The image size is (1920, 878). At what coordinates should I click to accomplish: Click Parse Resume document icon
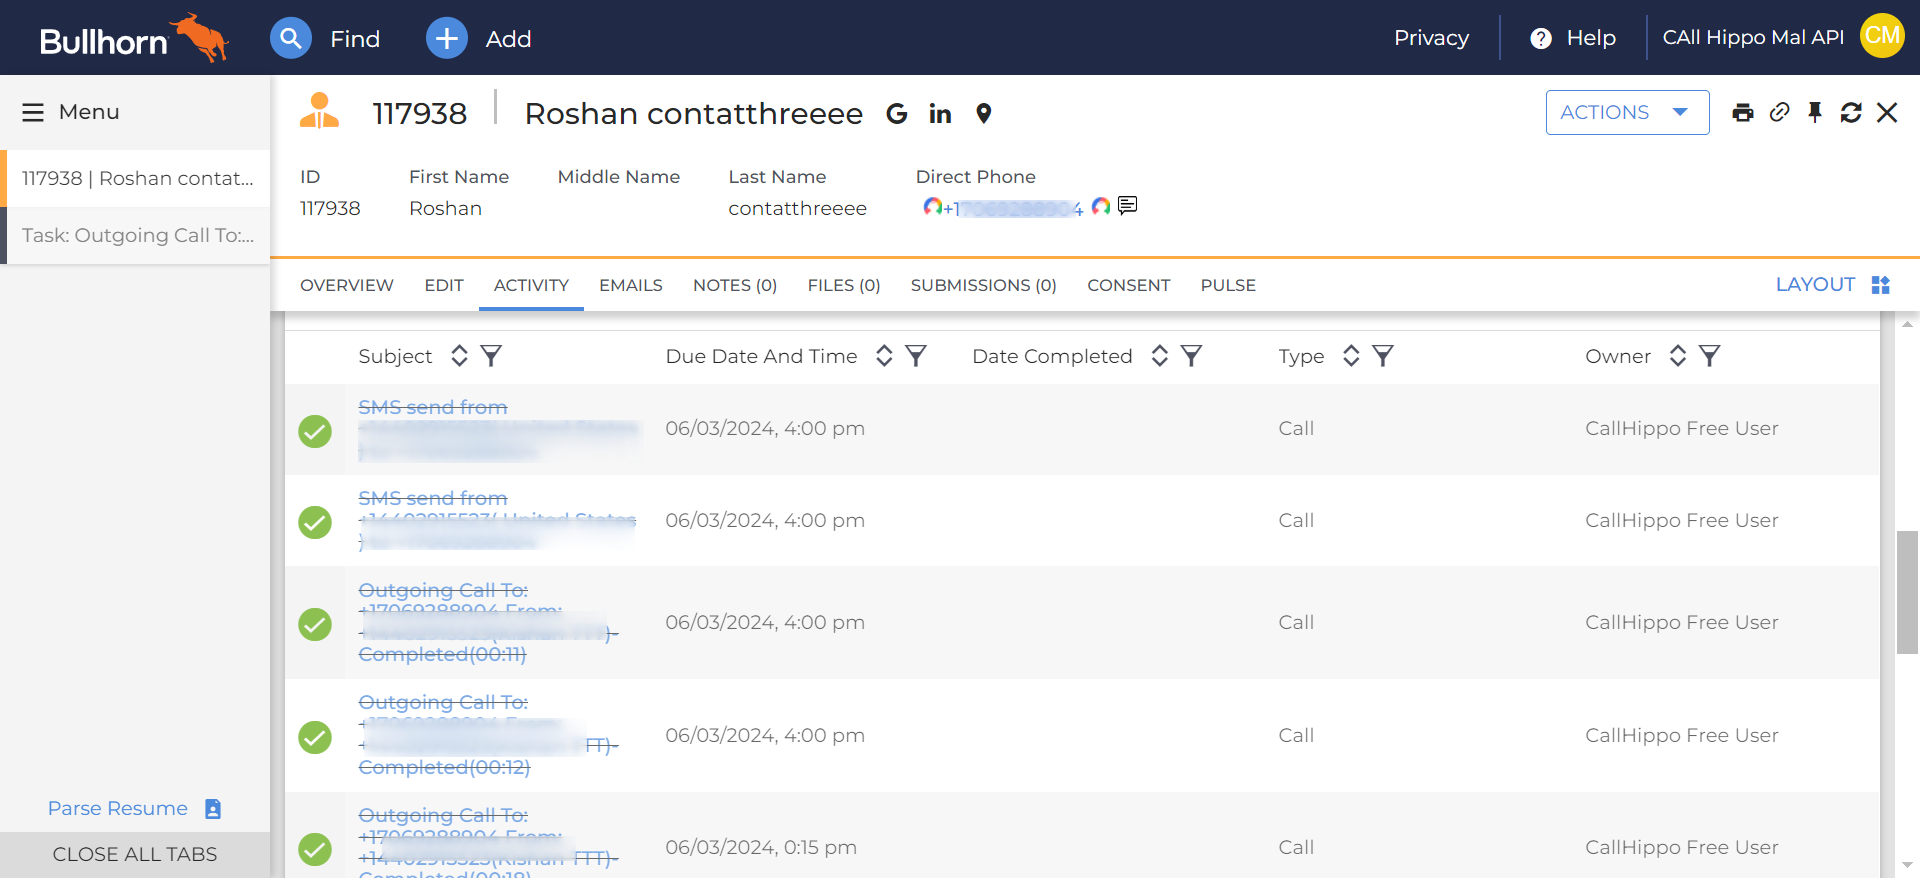click(213, 808)
